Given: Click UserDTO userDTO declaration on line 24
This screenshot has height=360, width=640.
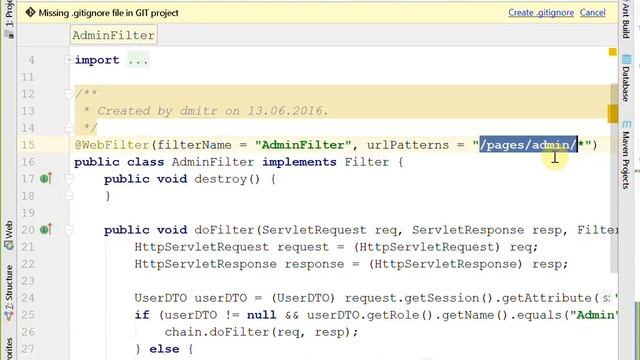Looking at the screenshot, I should coord(191,298).
